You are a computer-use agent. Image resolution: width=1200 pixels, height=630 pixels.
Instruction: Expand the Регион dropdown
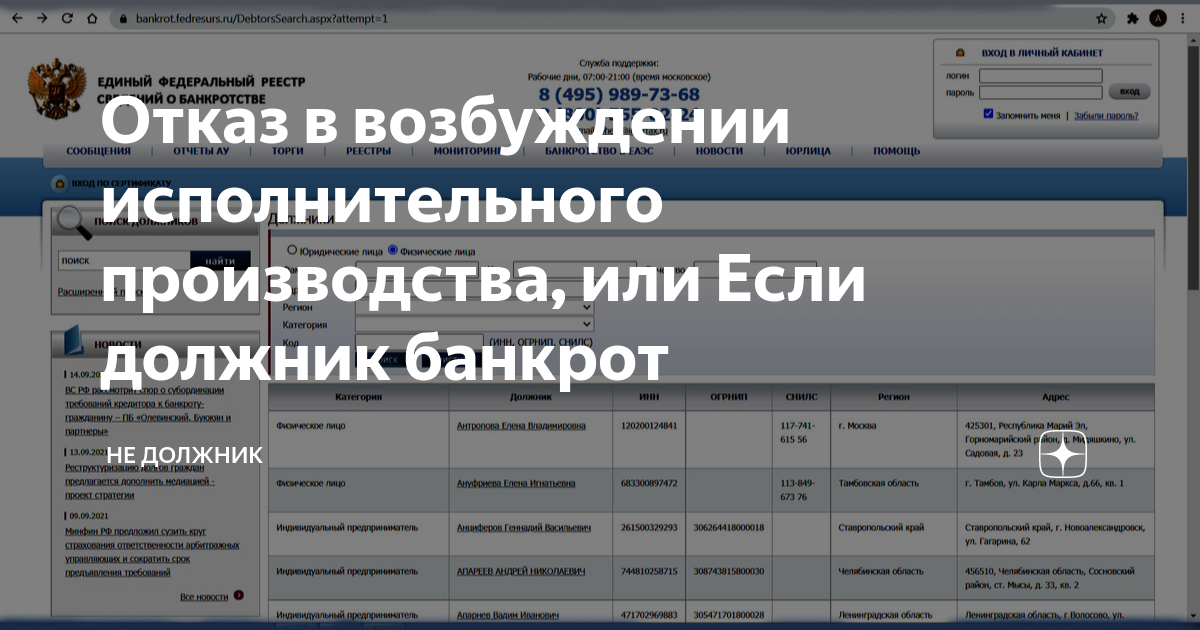(474, 308)
